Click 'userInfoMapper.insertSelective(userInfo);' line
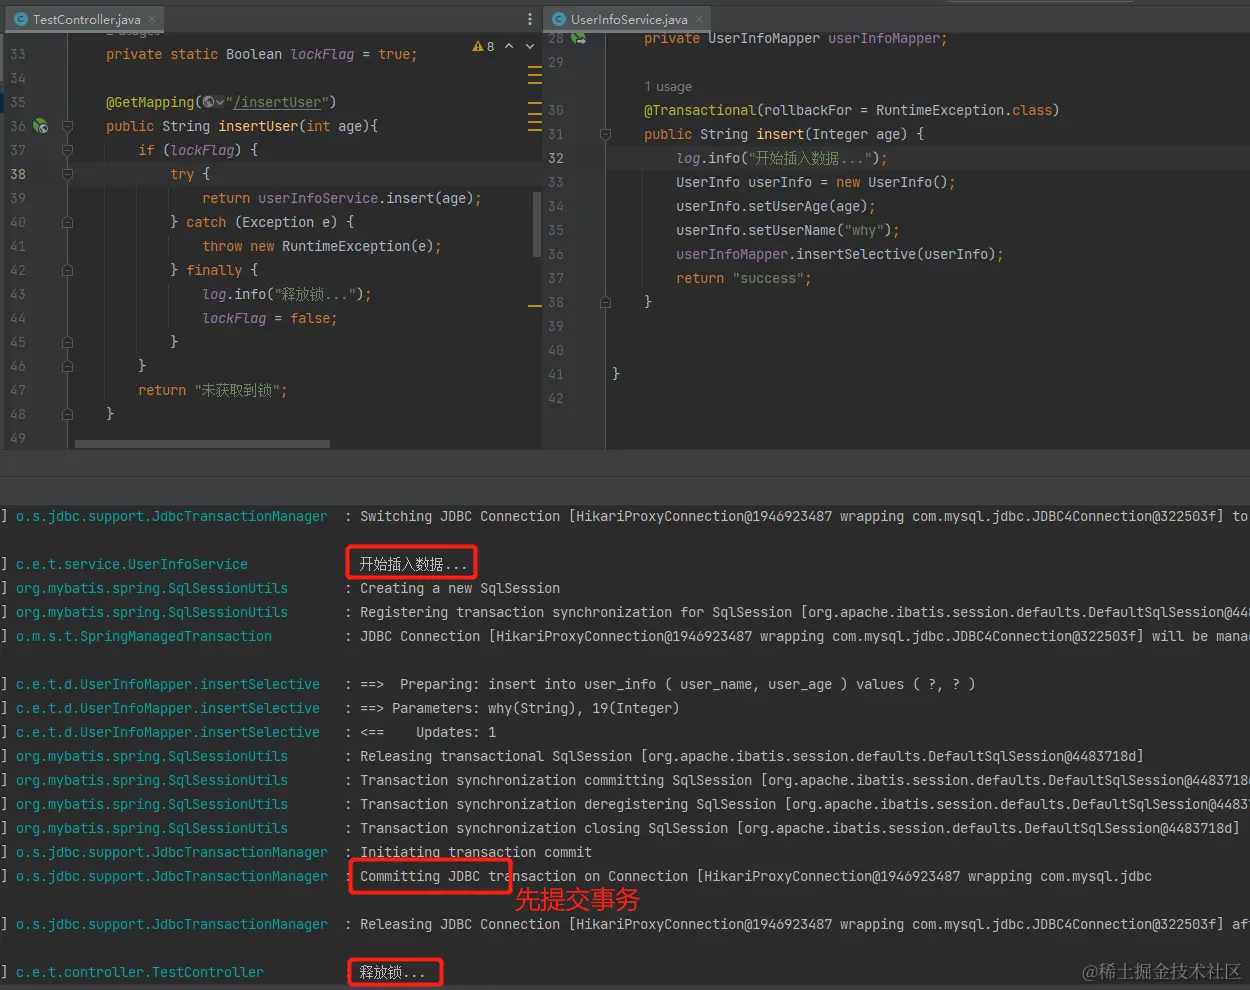This screenshot has width=1250, height=990. (840, 254)
